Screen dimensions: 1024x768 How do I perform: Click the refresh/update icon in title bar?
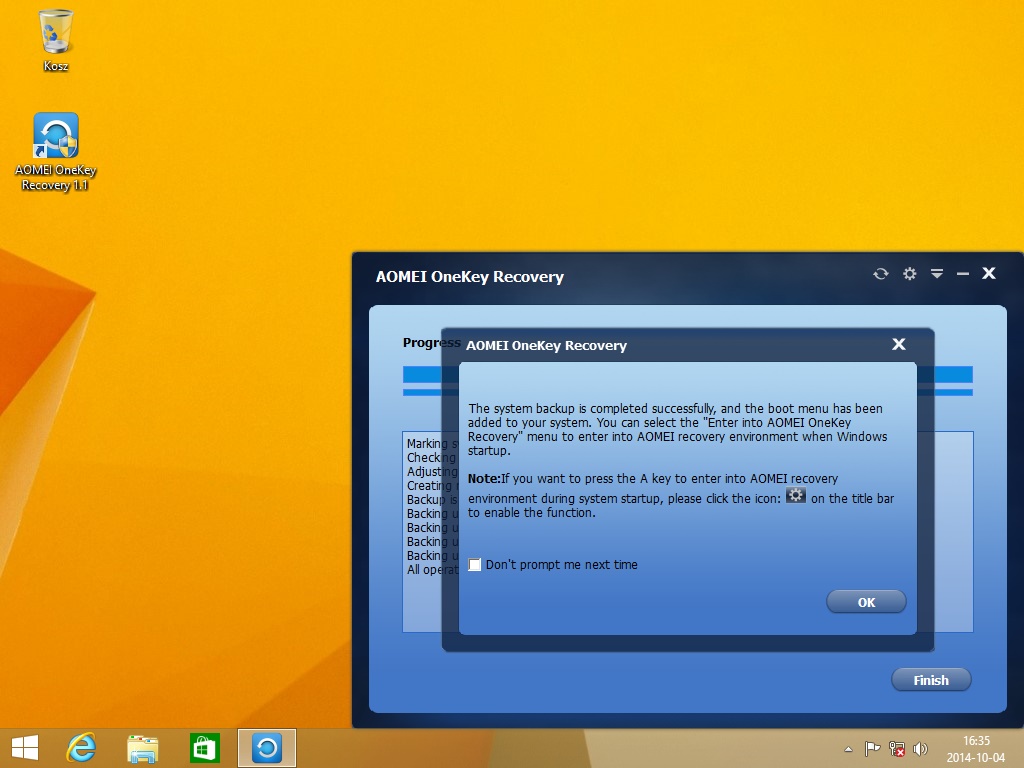coord(880,274)
